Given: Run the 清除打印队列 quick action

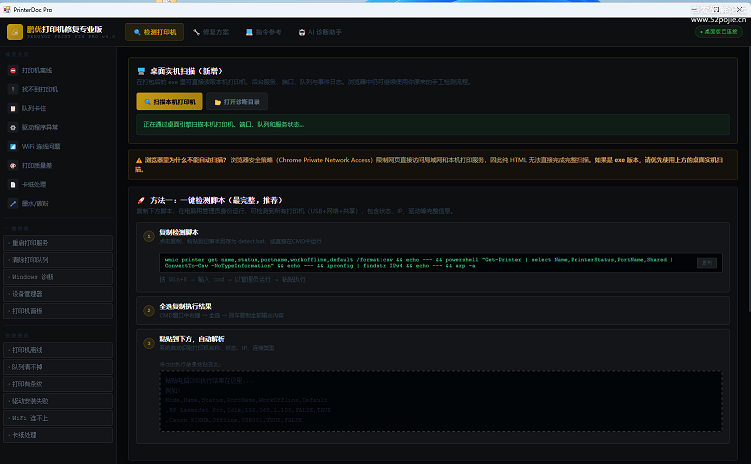Looking at the screenshot, I should (x=57, y=259).
